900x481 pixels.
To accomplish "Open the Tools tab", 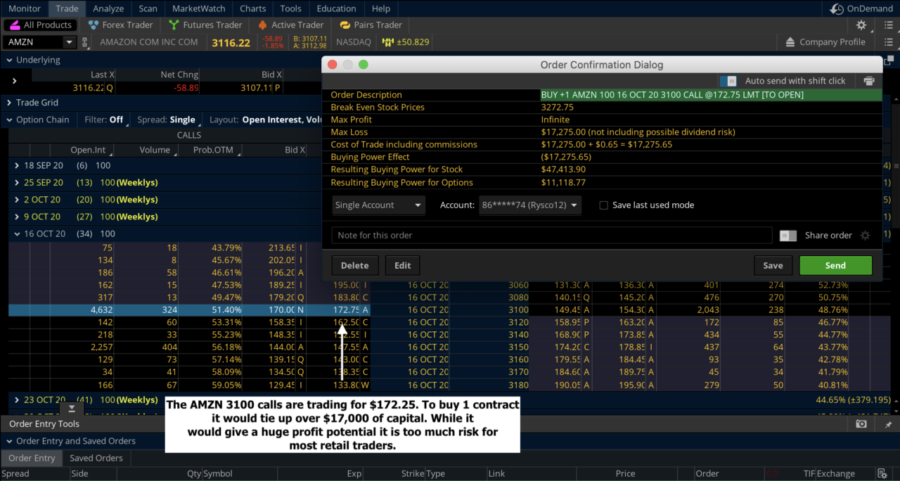I will [x=290, y=9].
